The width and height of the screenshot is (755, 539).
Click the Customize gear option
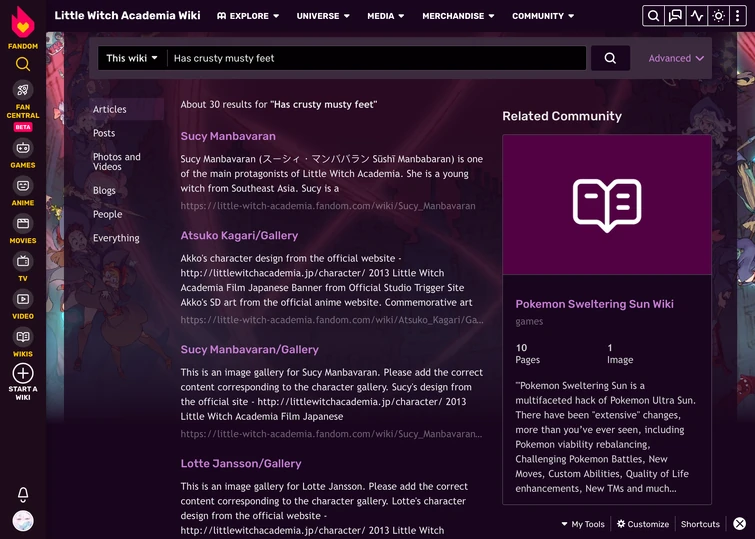643,524
